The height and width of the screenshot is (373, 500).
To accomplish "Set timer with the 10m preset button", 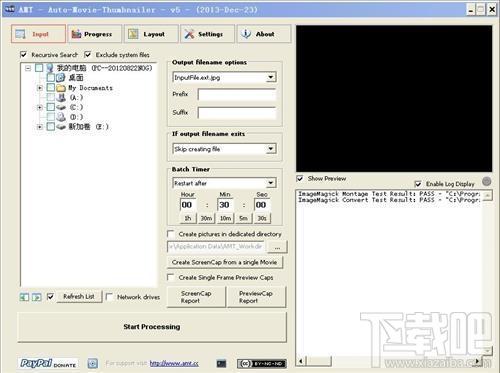I will [x=225, y=218].
